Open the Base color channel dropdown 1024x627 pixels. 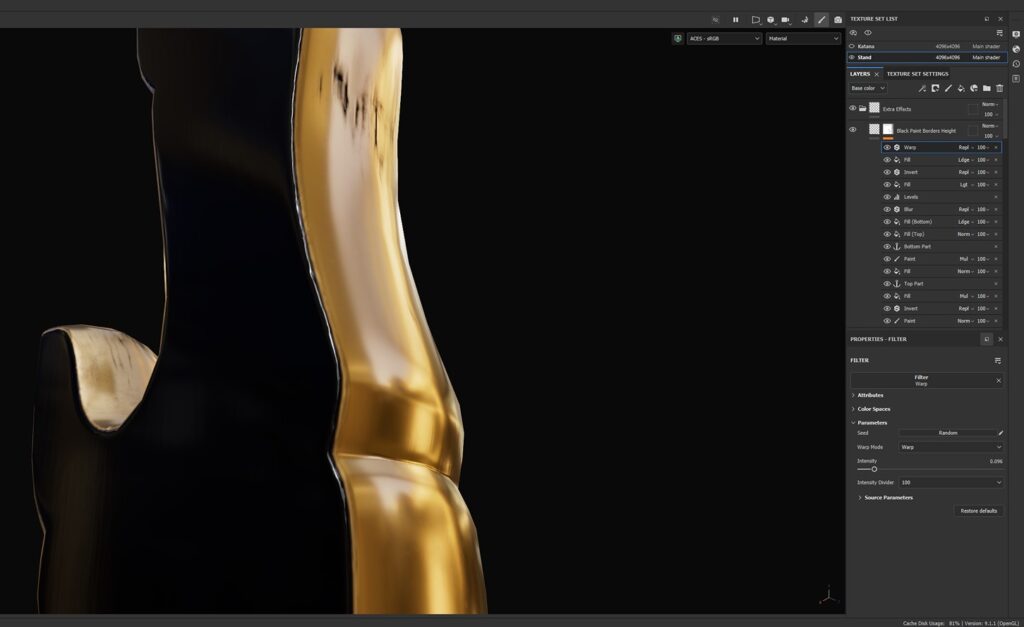click(867, 88)
